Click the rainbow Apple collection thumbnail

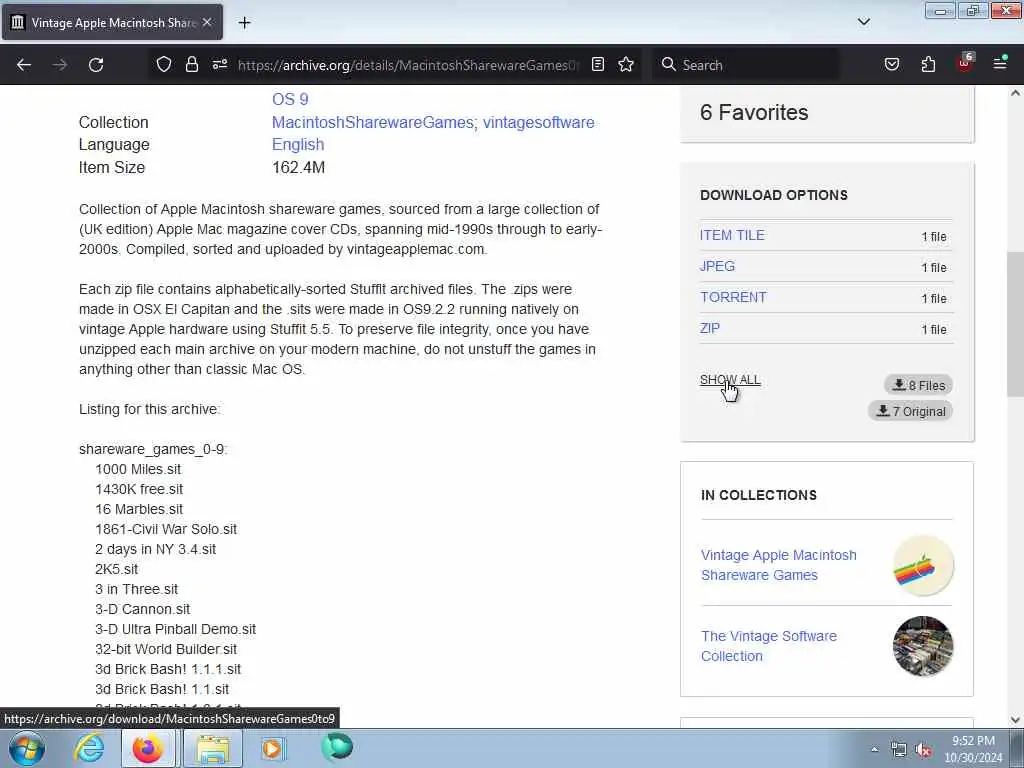tap(923, 566)
